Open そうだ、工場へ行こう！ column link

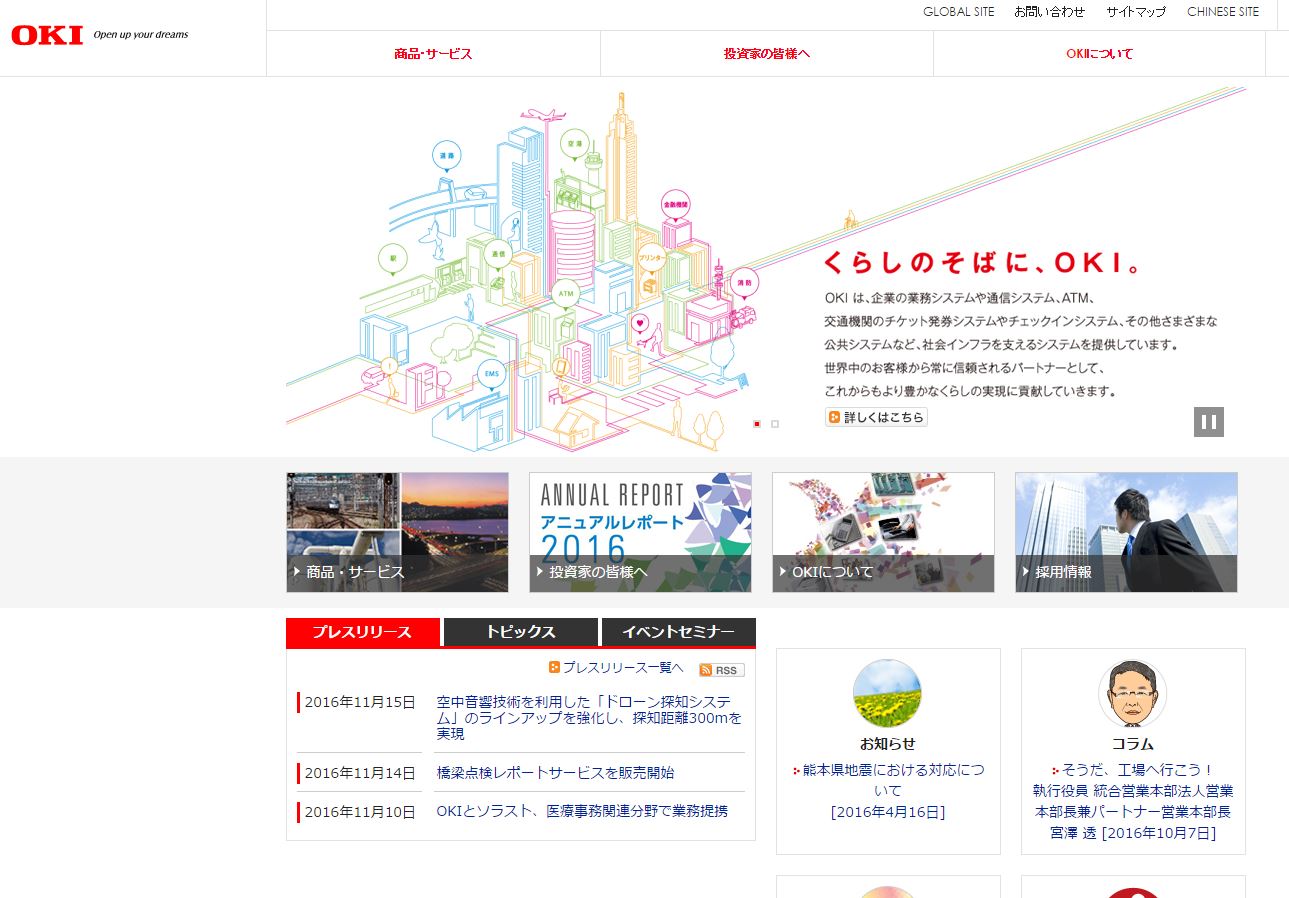click(1138, 770)
